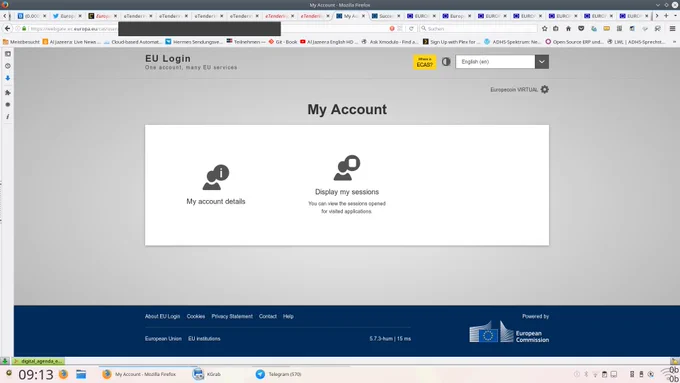The height and width of the screenshot is (383, 680).
Task: Switch to the My Account tab
Action: tap(350, 16)
